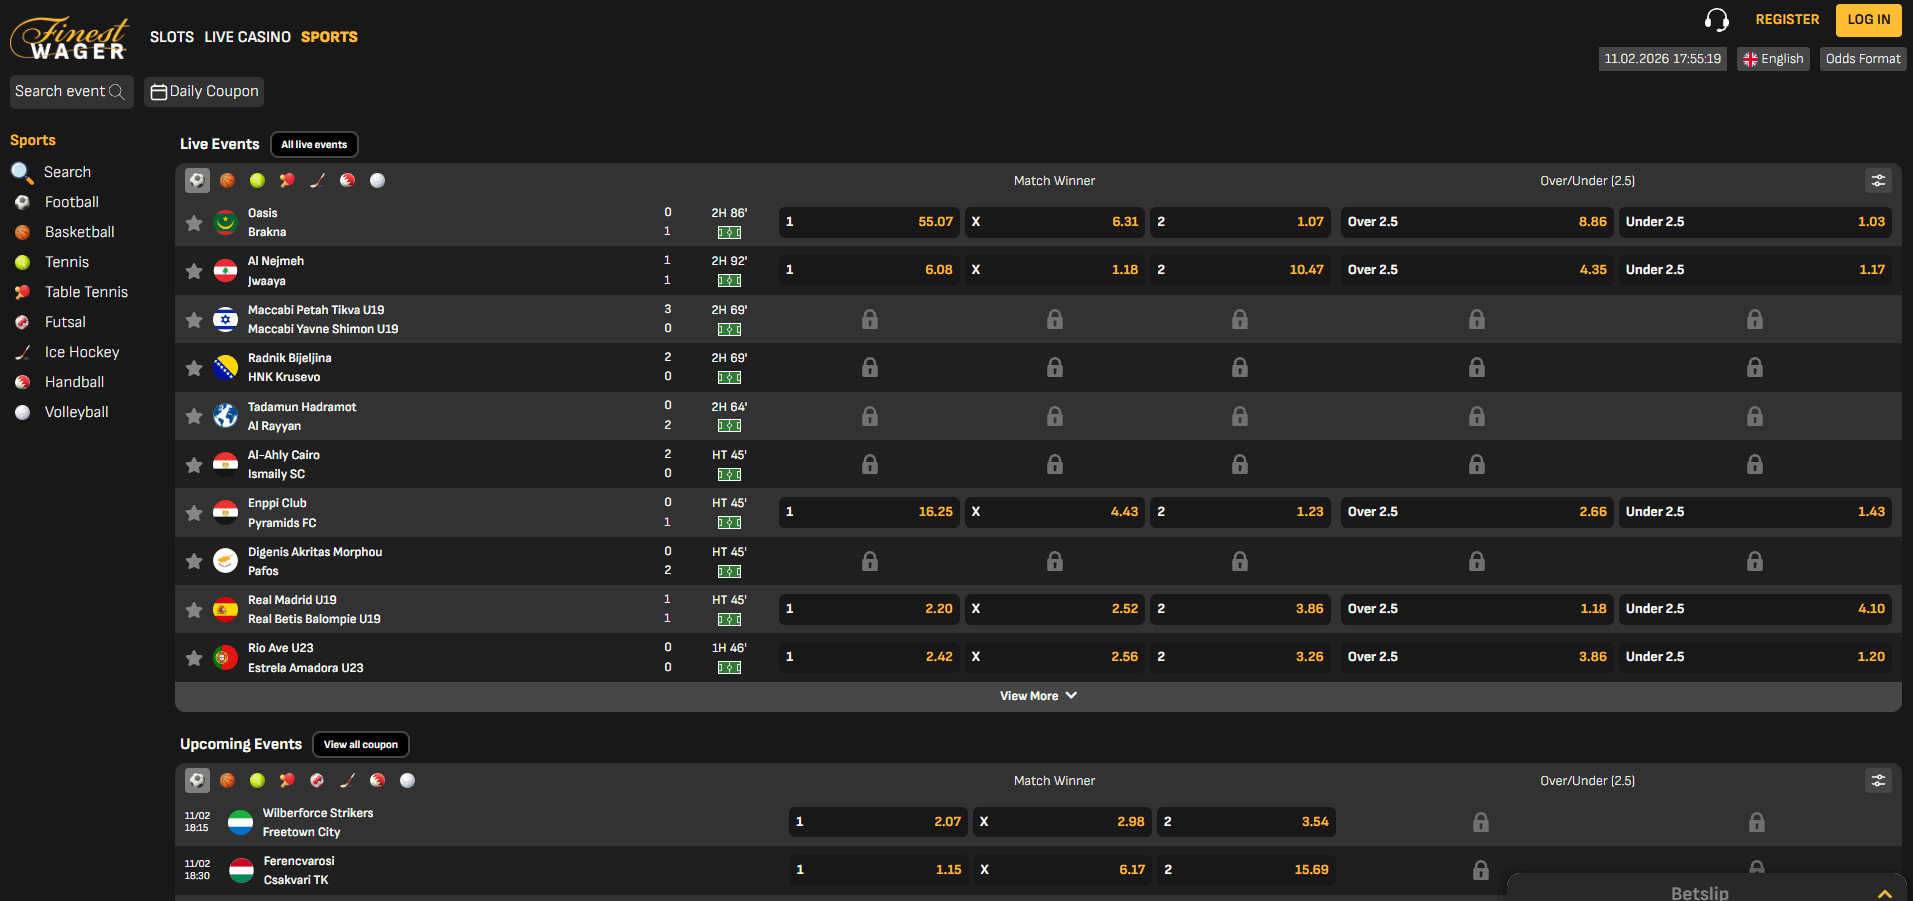The image size is (1913, 901).
Task: Click inside the Search event field
Action: 65,91
